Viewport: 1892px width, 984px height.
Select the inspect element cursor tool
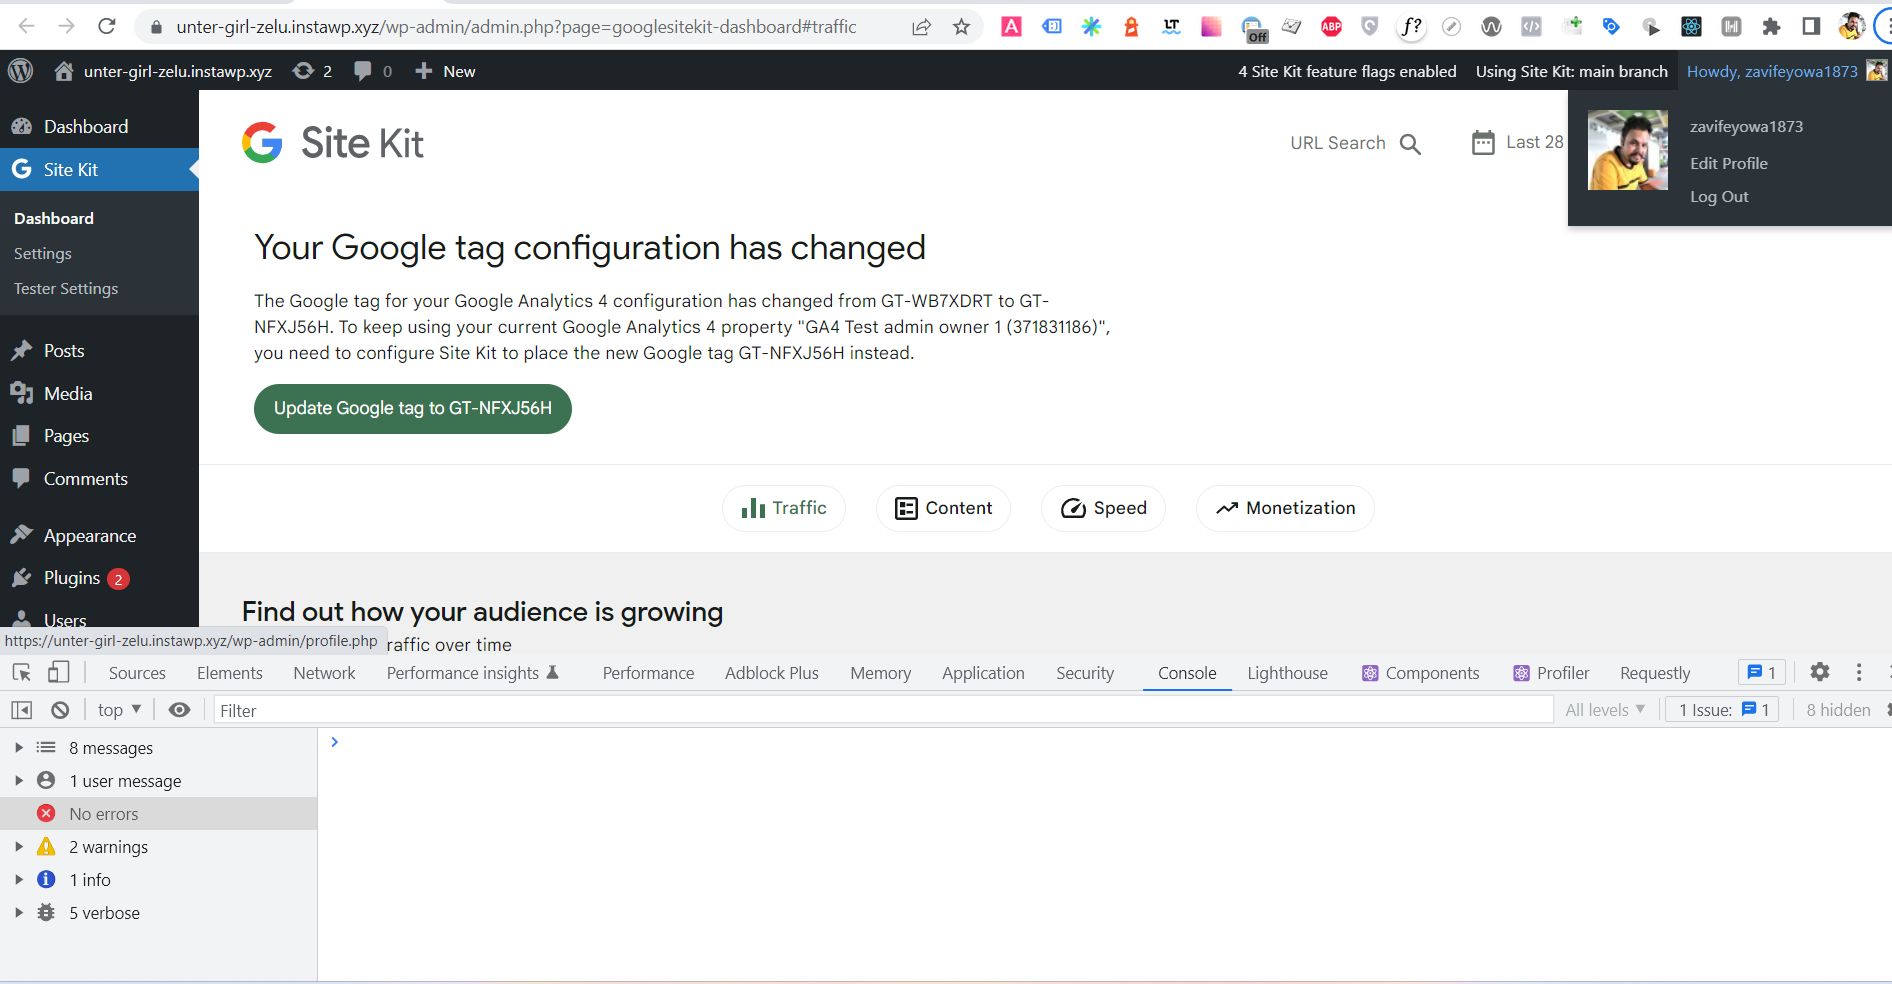point(21,672)
